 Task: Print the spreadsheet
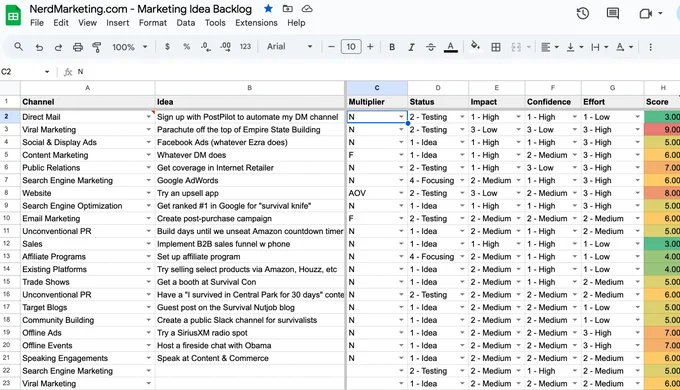point(78,47)
